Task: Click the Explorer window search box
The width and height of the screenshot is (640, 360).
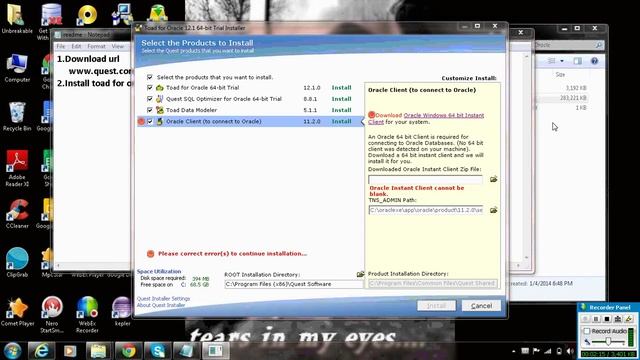Action: (569, 45)
